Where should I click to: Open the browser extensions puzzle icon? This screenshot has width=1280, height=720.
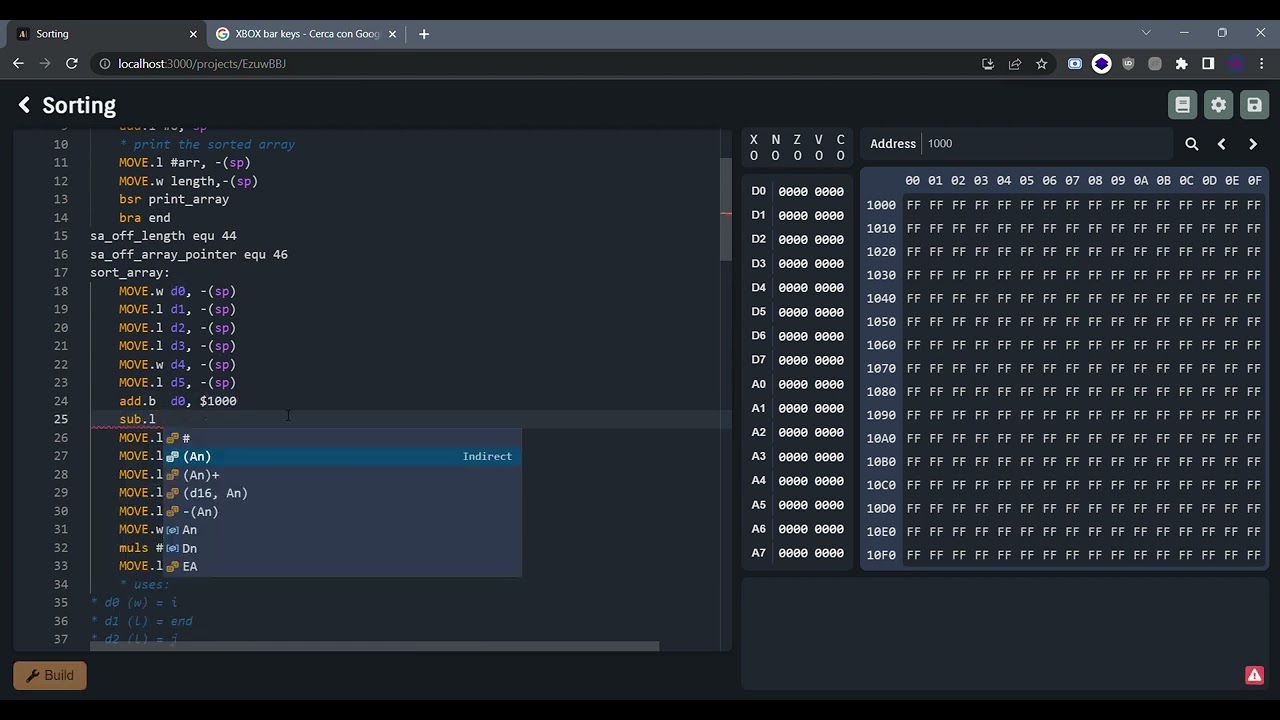click(1181, 63)
